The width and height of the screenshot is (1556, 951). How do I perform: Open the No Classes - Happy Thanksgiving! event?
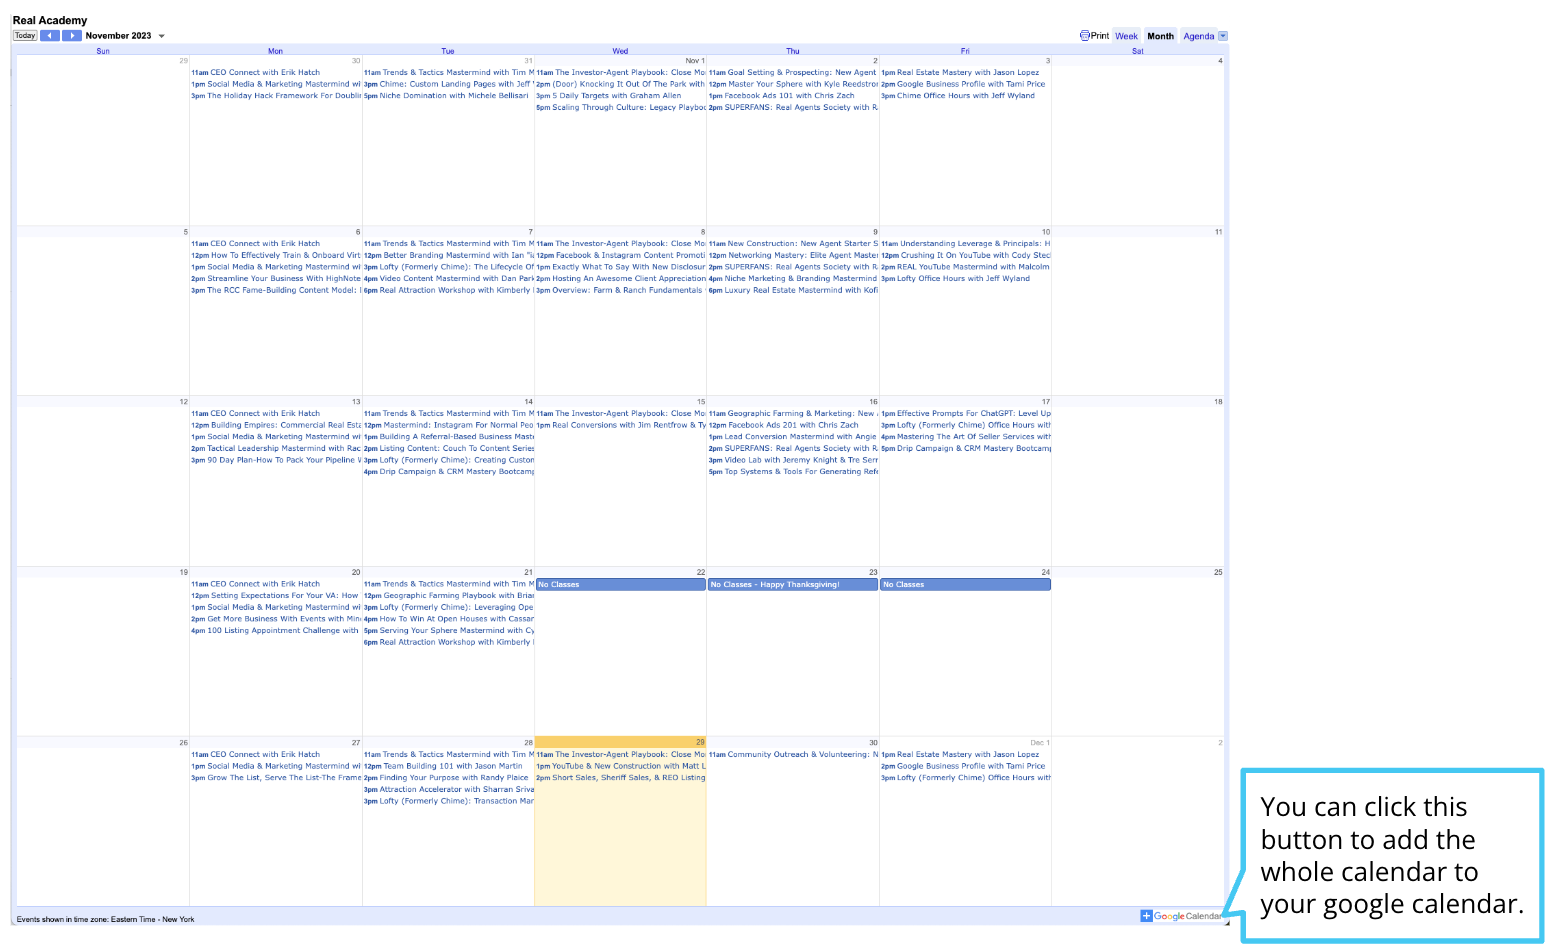coord(792,584)
